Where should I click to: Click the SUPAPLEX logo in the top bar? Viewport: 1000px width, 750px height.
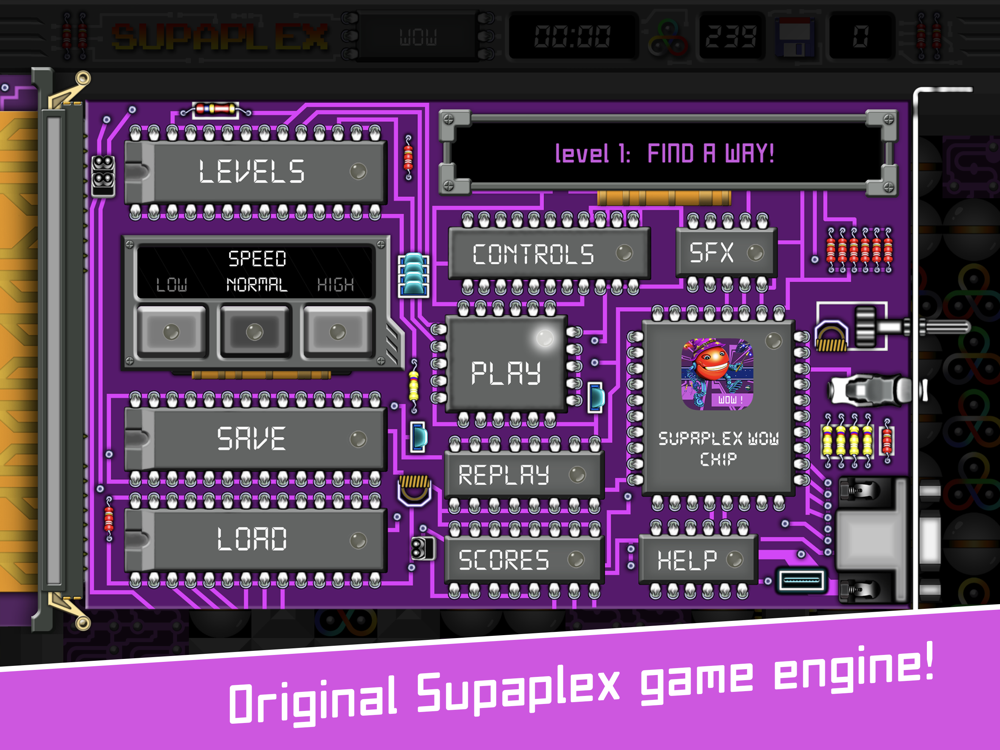(221, 37)
